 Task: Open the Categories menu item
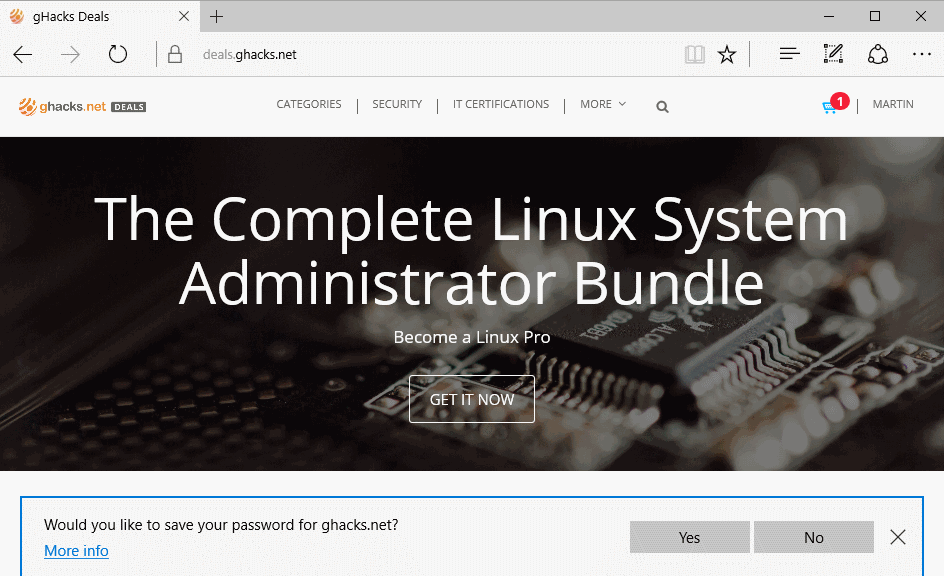pyautogui.click(x=309, y=104)
